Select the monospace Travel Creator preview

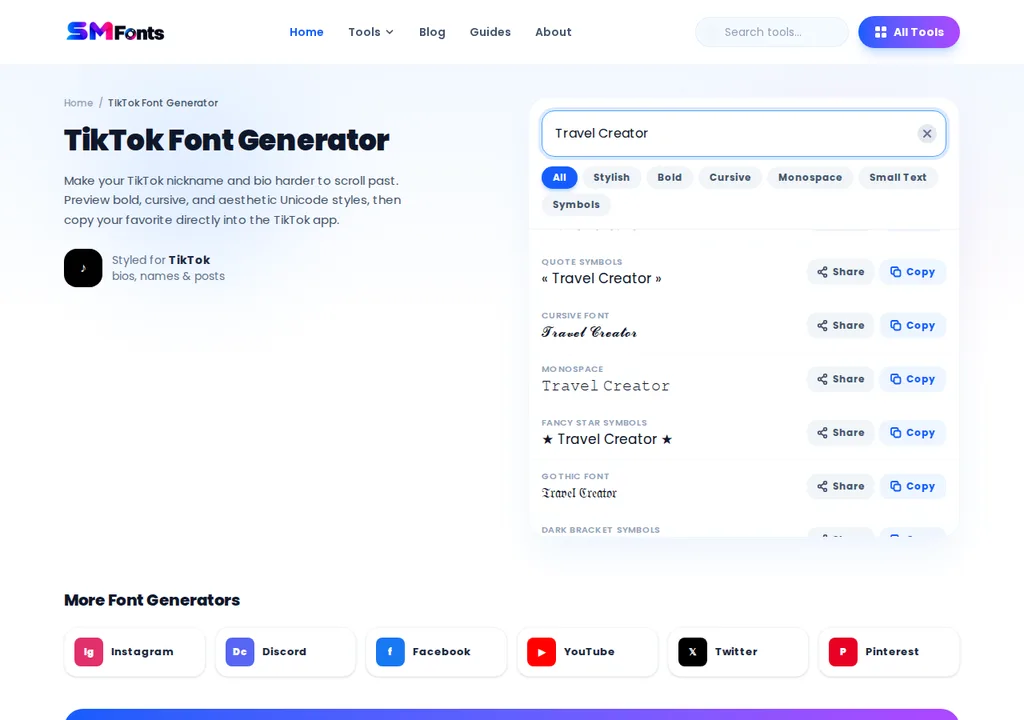(605, 385)
